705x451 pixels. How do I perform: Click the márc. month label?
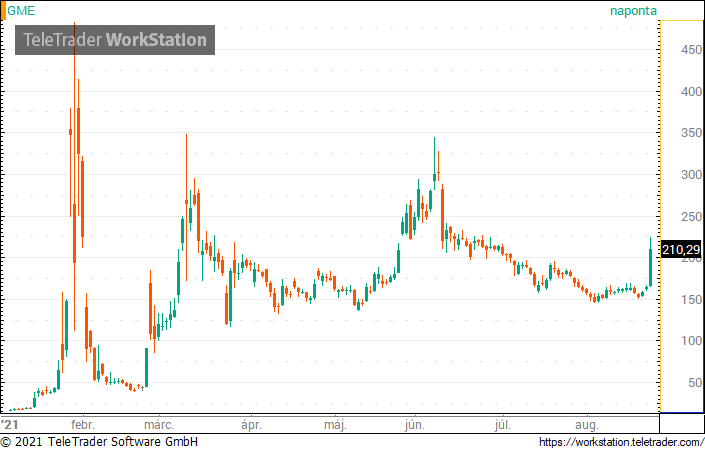(159, 424)
